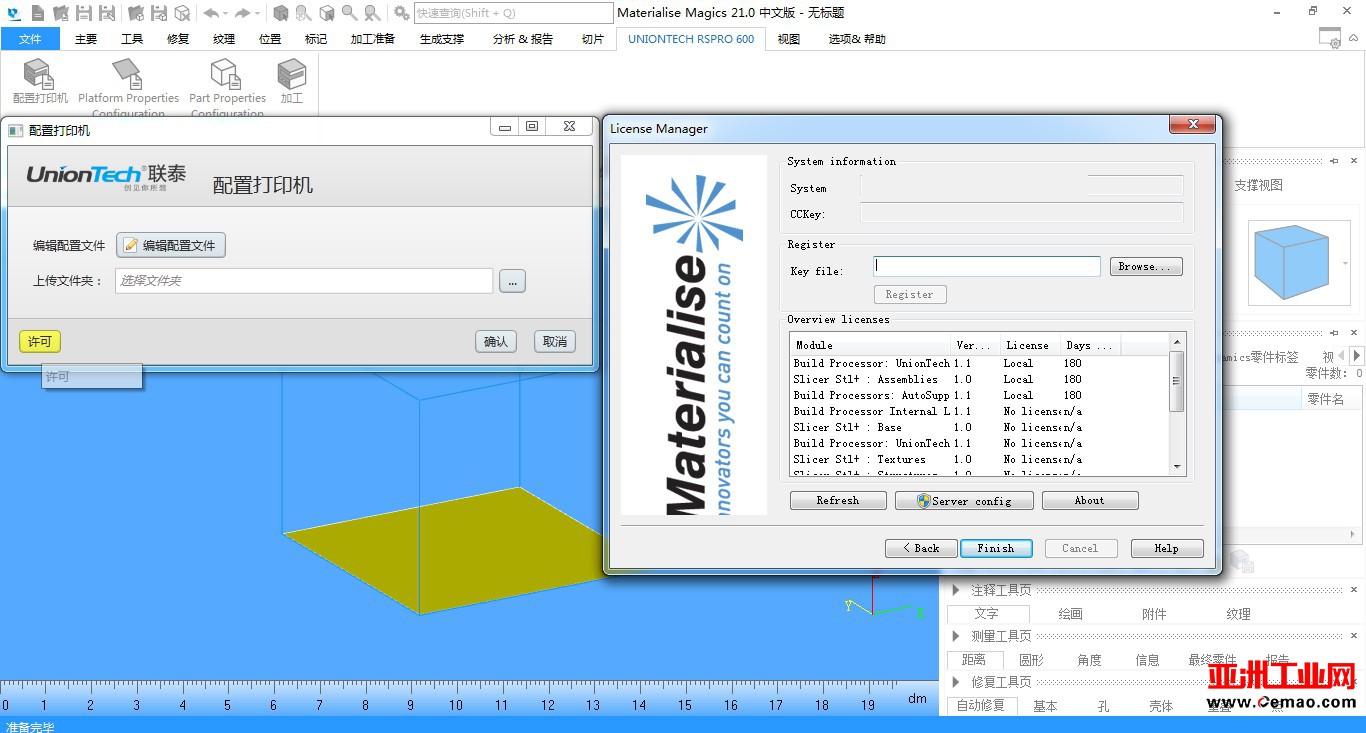The height and width of the screenshot is (733, 1366).
Task: Click 取消 in the printer config dialog
Action: 555,341
